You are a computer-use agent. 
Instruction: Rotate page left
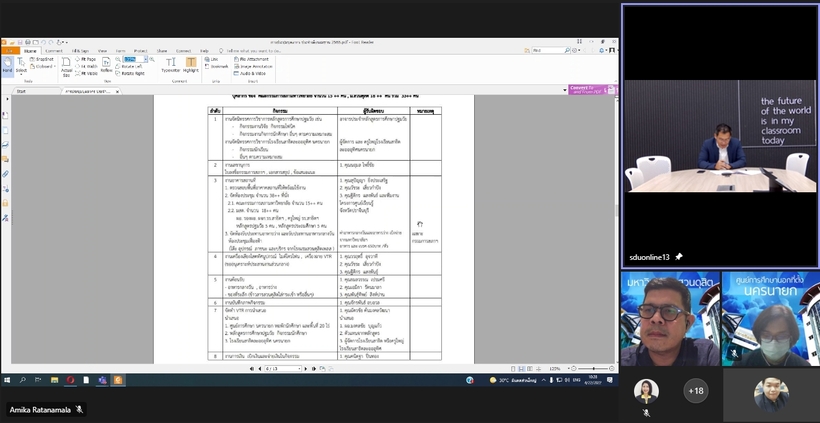click(x=129, y=66)
